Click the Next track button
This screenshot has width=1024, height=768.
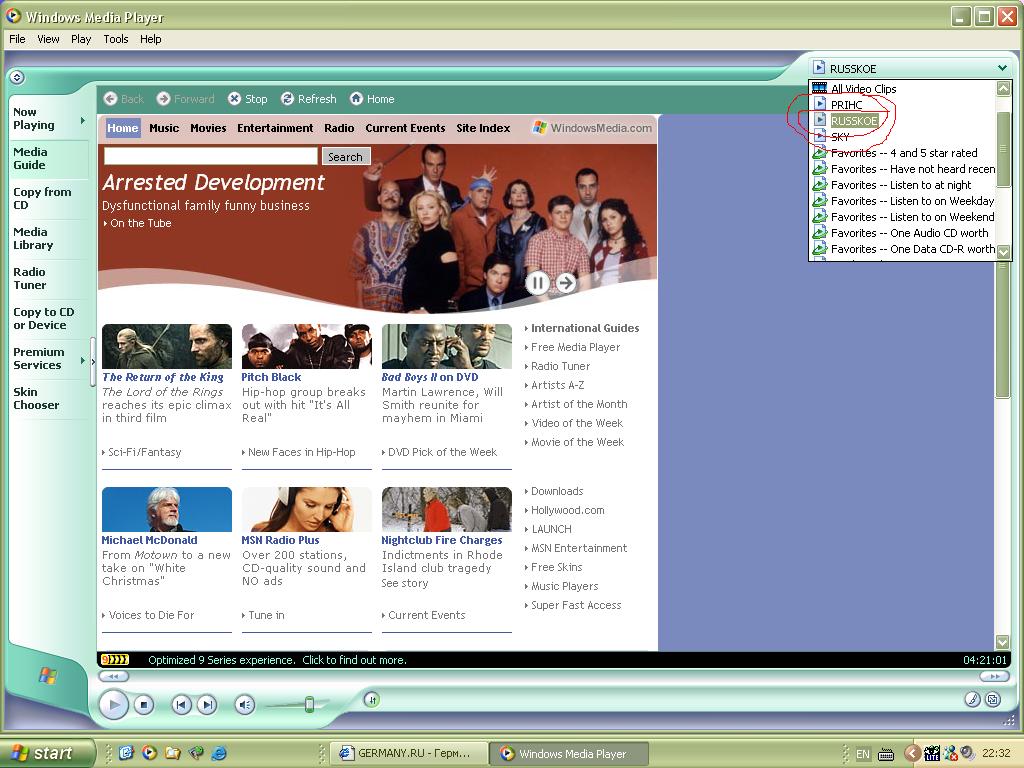[207, 705]
